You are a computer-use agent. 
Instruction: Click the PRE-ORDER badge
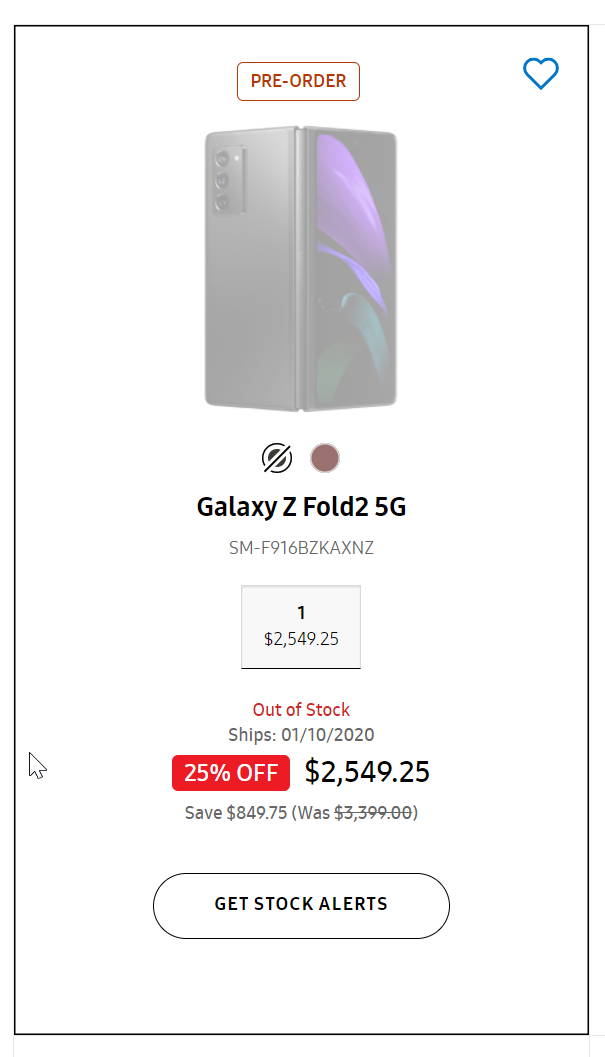click(298, 82)
